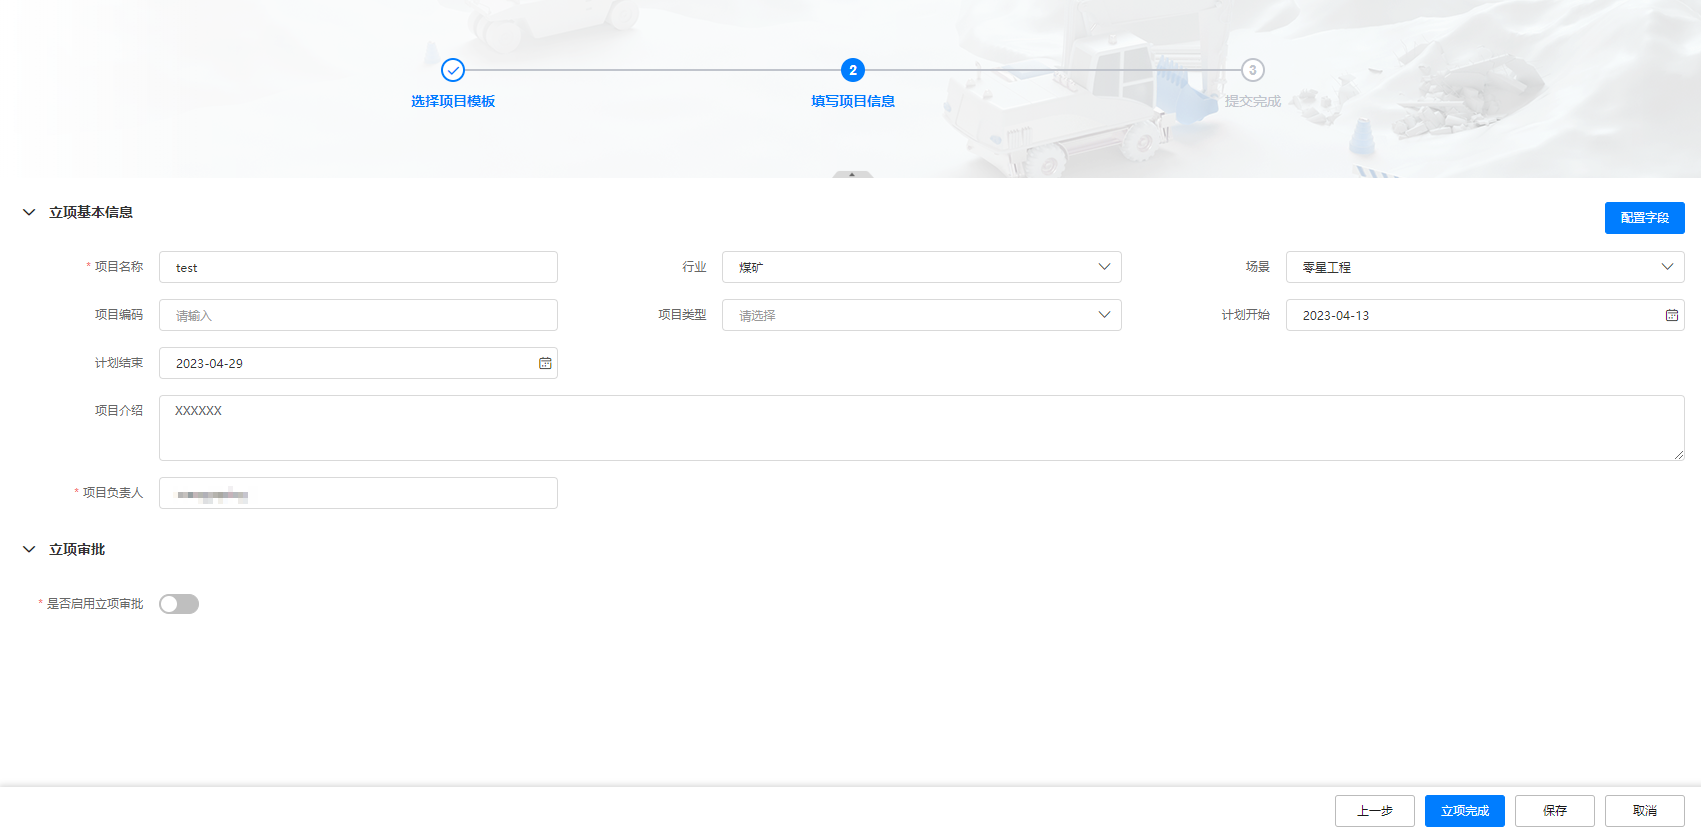The image size is (1701, 833).
Task: Click the step 2 circle icon
Action: click(852, 70)
